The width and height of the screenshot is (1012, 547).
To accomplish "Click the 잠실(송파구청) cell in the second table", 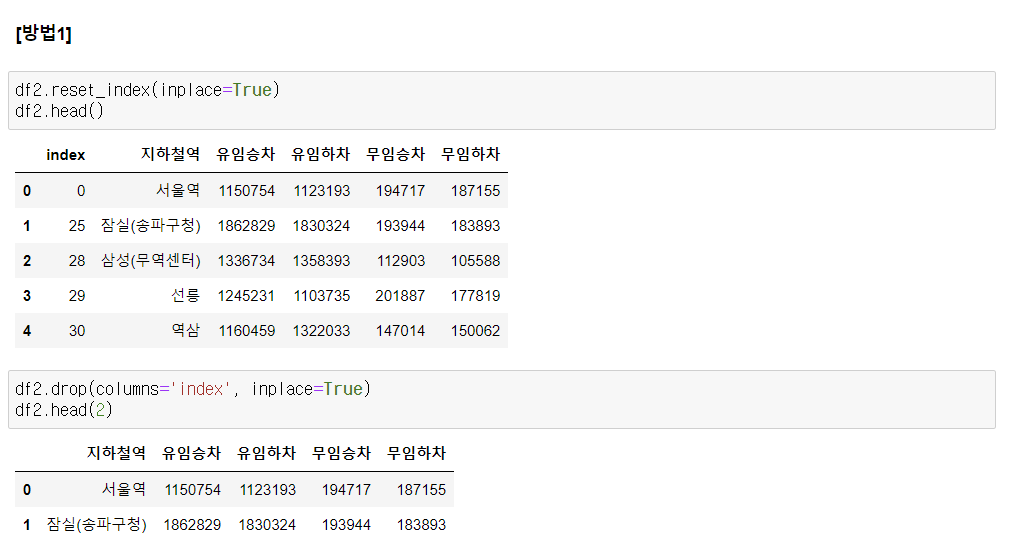I will (96, 524).
